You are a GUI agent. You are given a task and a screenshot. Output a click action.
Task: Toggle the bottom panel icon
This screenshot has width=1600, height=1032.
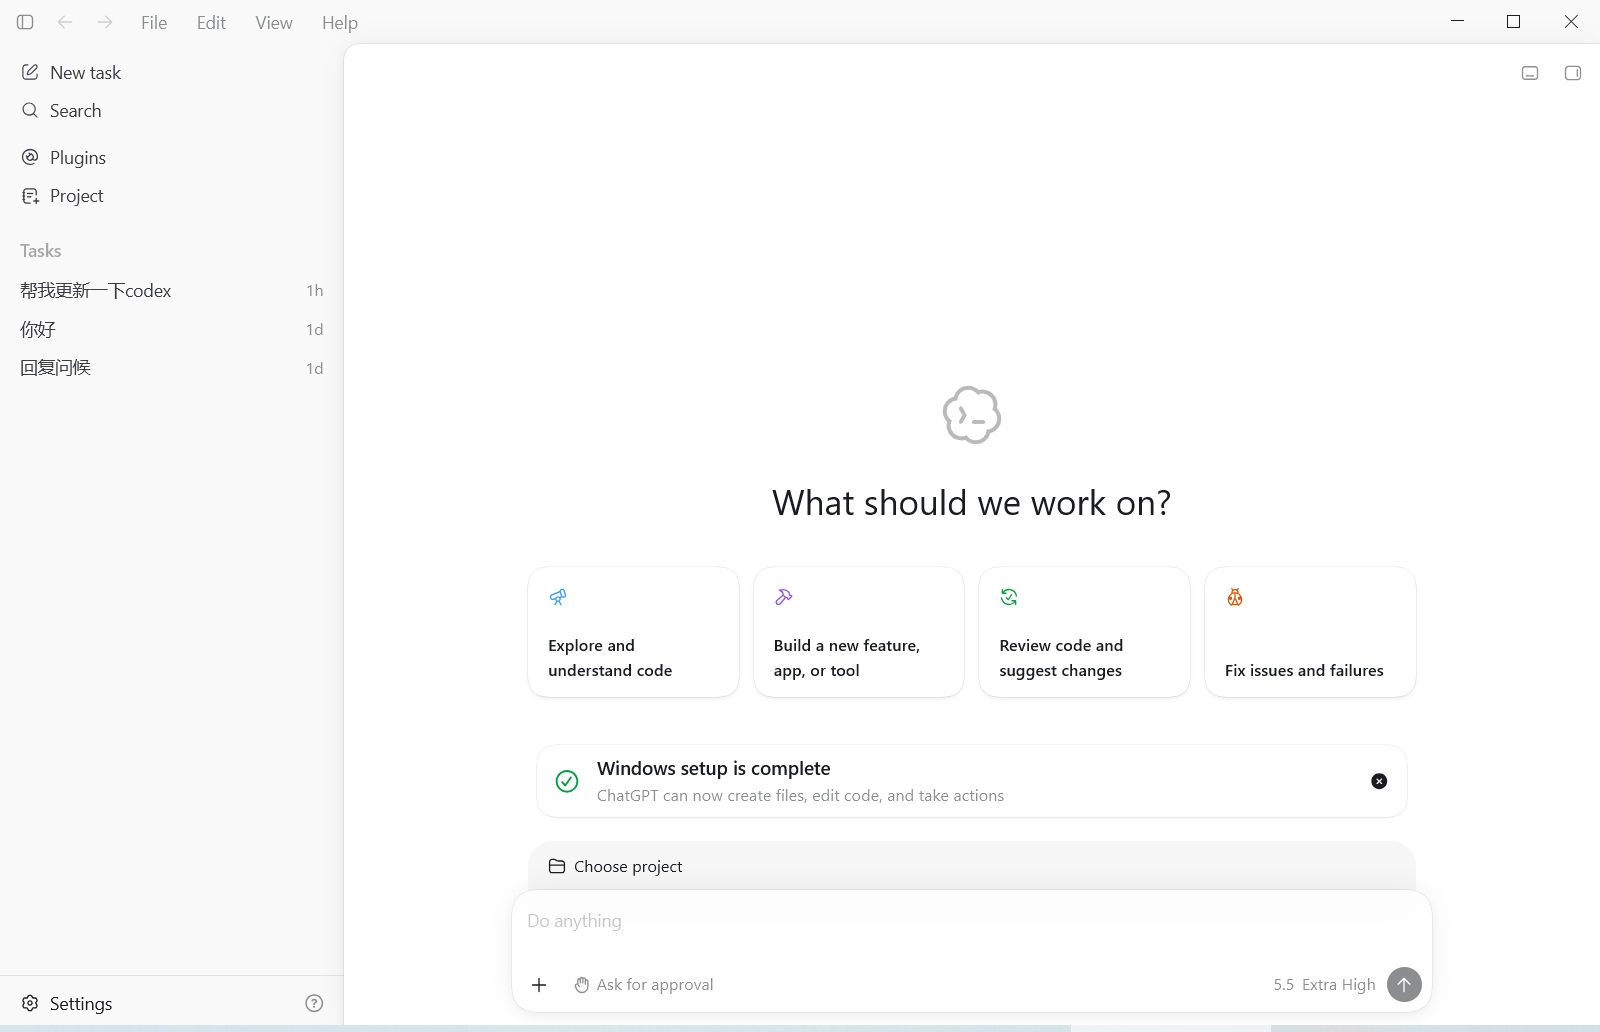click(x=1530, y=73)
